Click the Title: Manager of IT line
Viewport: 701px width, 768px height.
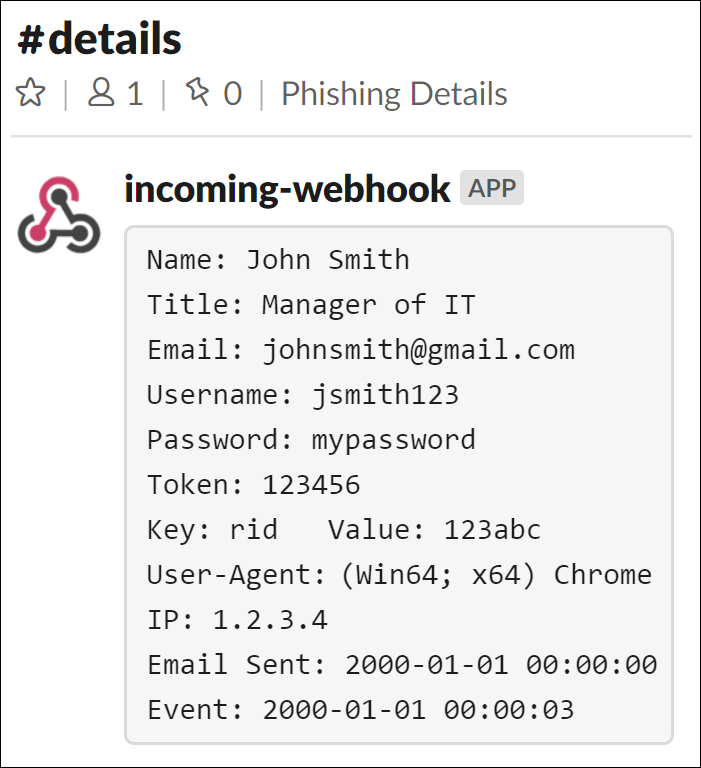pos(311,305)
